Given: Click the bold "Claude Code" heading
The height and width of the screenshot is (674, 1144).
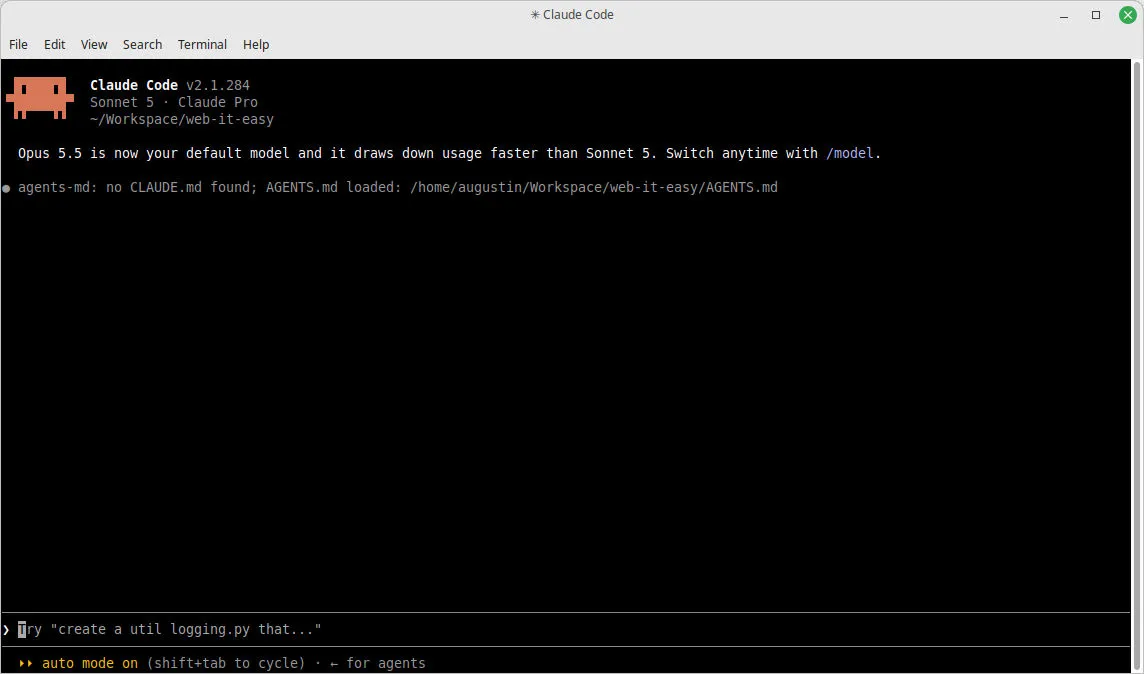Looking at the screenshot, I should [134, 85].
